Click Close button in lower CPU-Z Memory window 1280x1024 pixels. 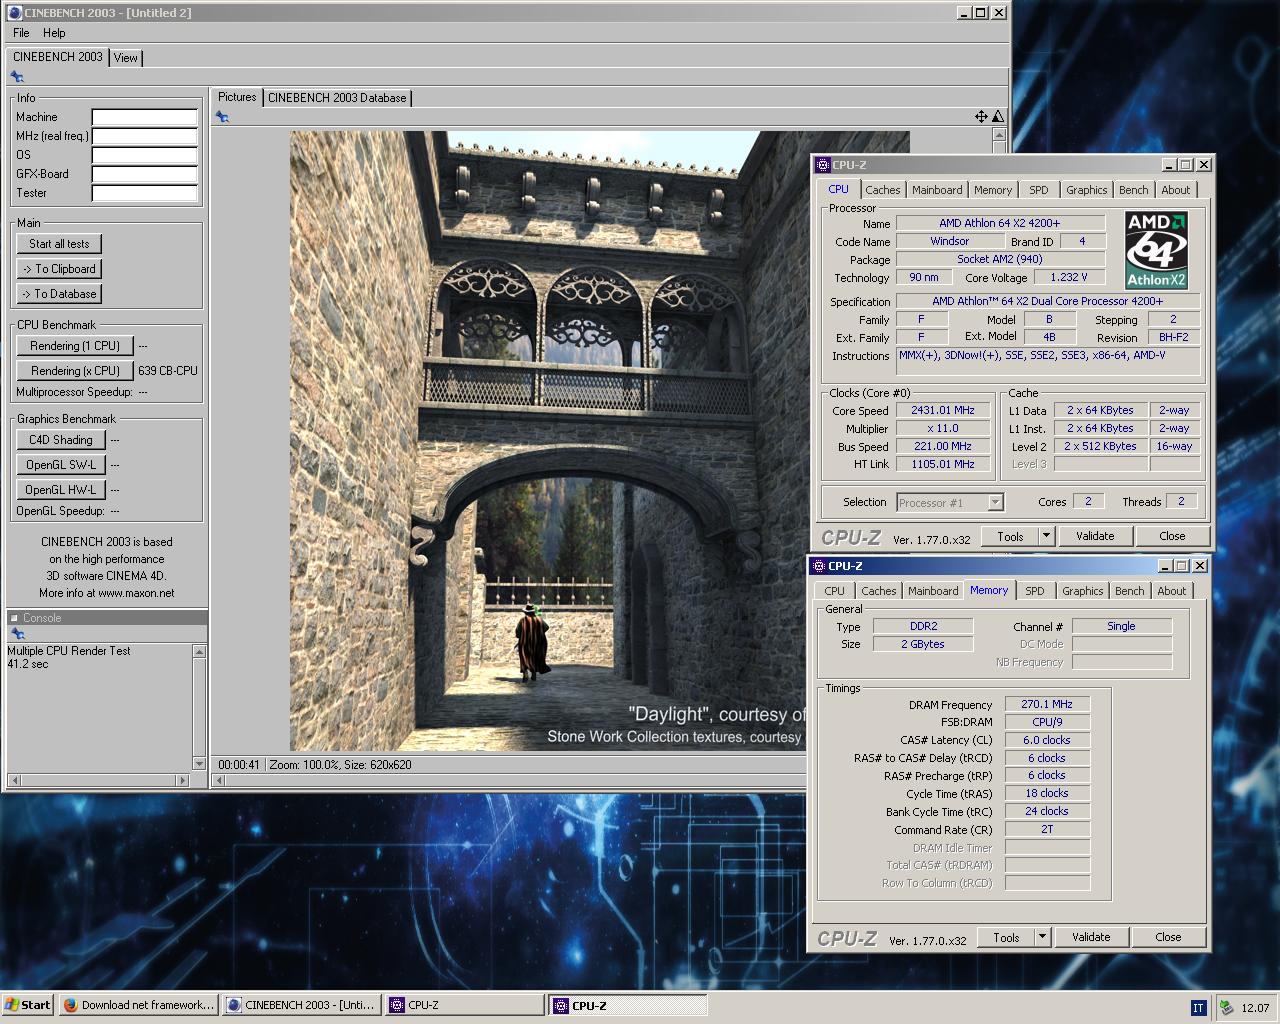[1168, 937]
